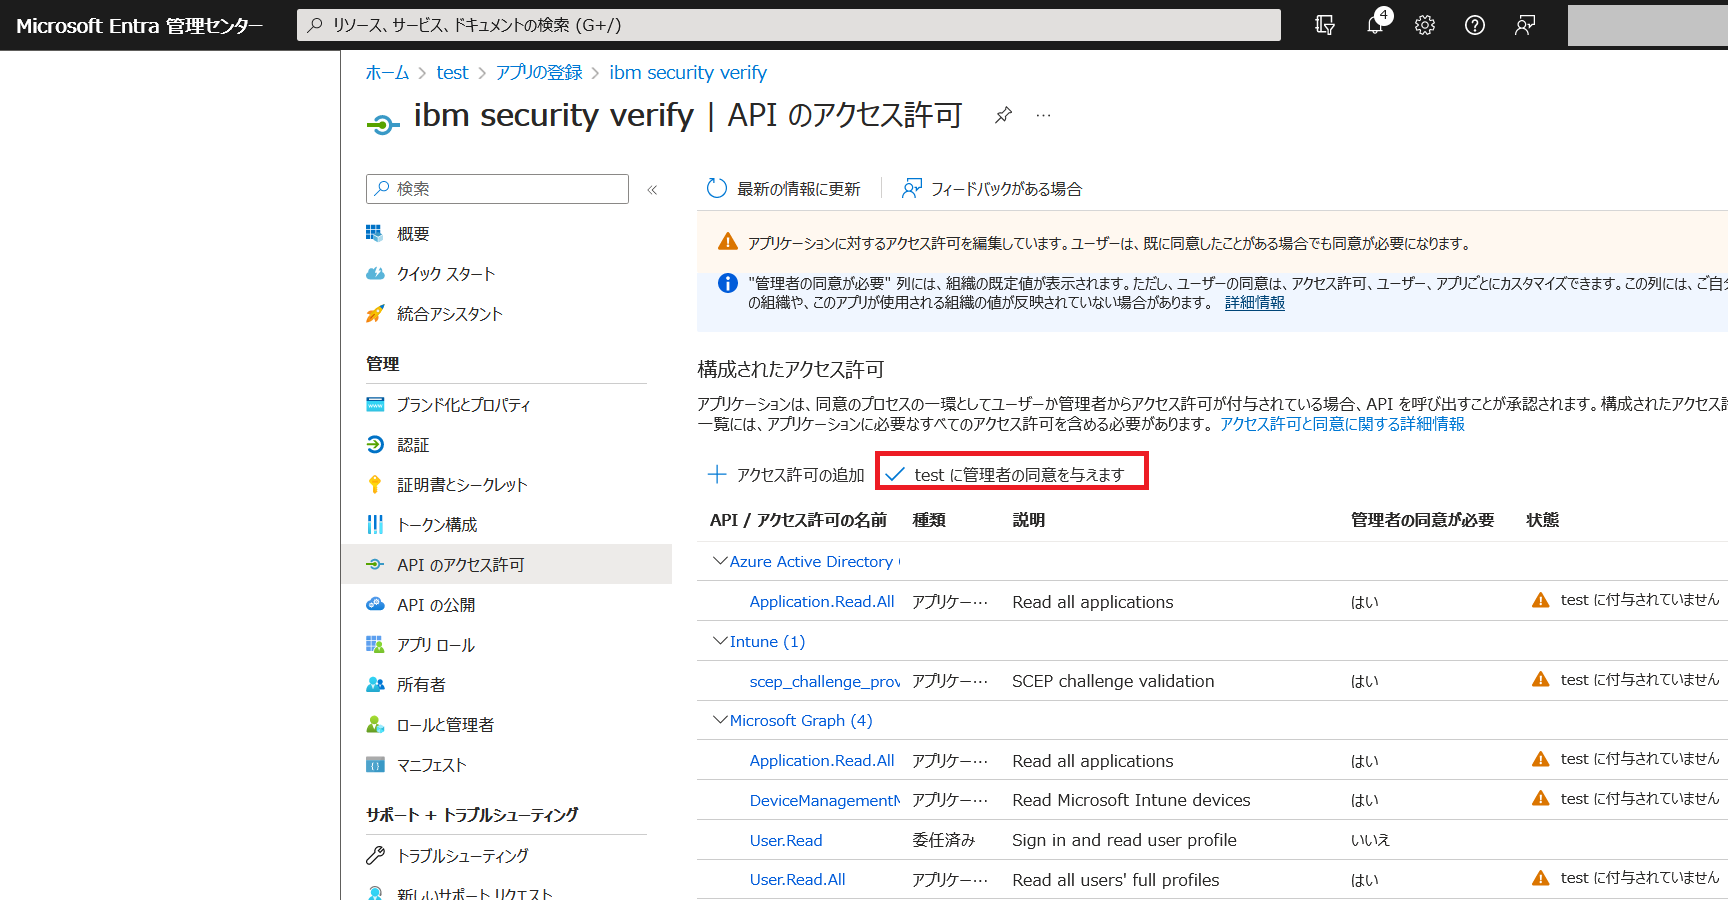Click the feedback person icon in top bar
Viewport: 1728px width, 900px height.
(1525, 25)
